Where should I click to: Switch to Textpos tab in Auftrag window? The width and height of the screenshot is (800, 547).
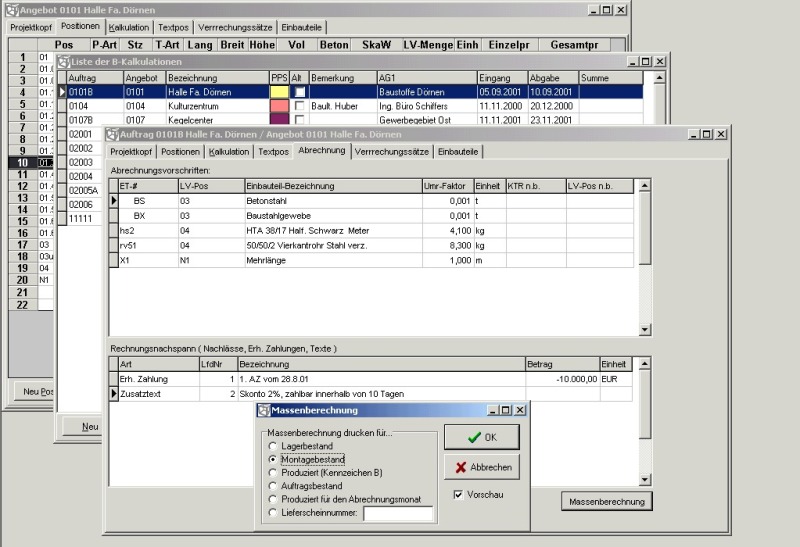(273, 152)
